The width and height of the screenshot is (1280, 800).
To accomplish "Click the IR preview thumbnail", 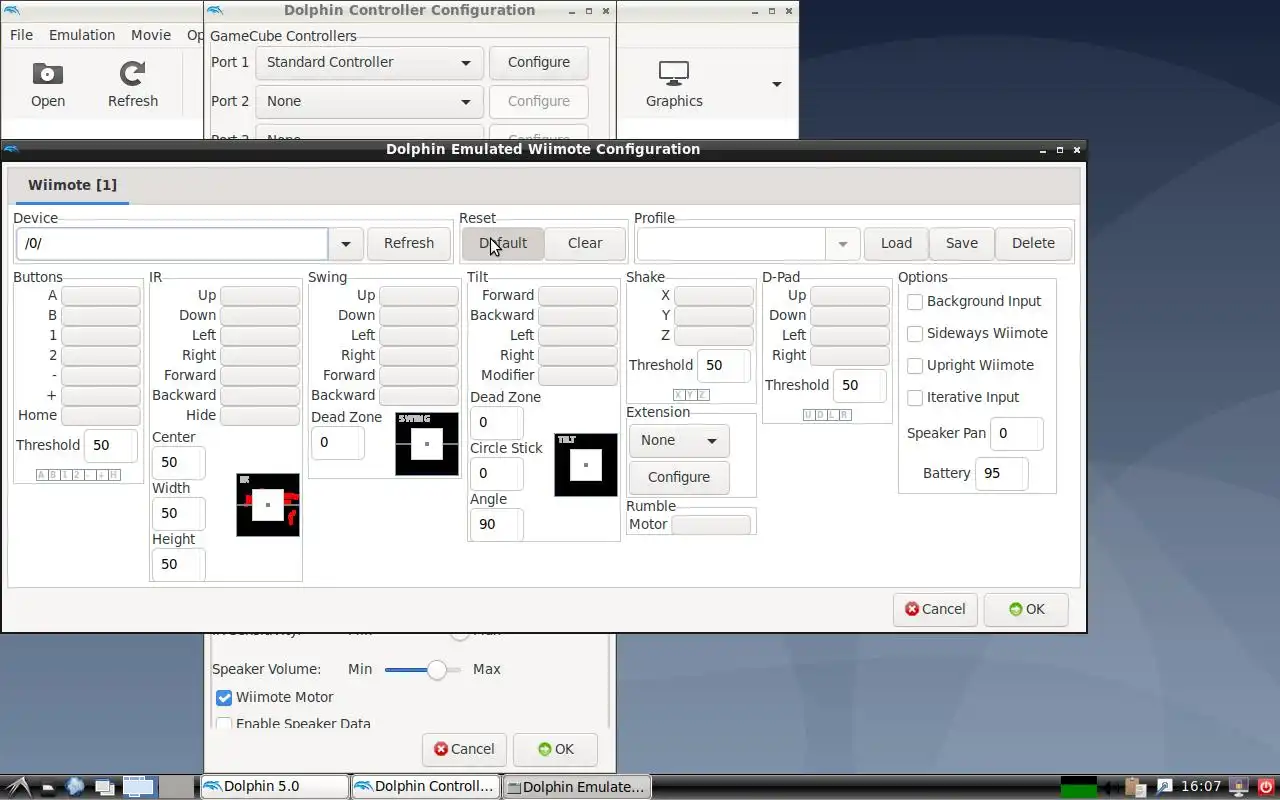I will point(268,505).
